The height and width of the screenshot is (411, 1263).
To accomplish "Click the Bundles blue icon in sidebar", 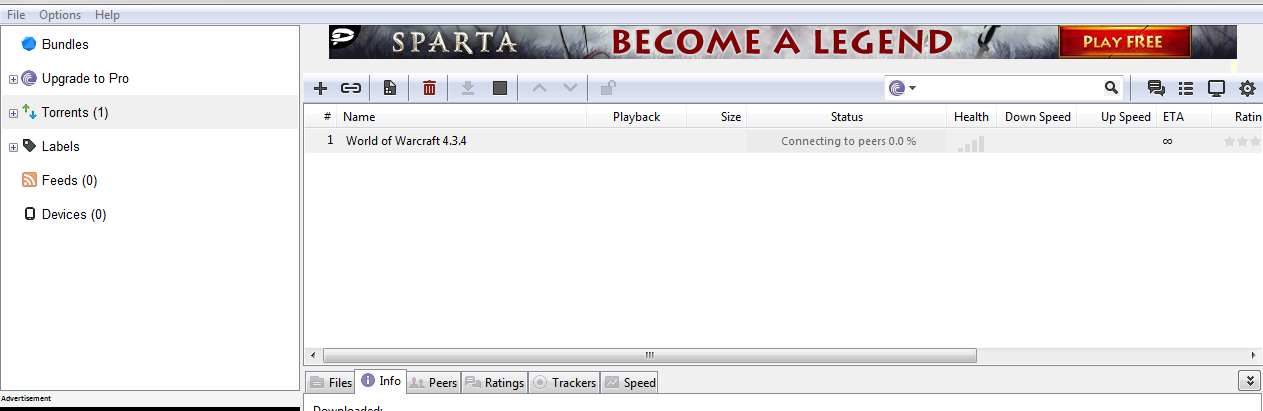I will (29, 44).
